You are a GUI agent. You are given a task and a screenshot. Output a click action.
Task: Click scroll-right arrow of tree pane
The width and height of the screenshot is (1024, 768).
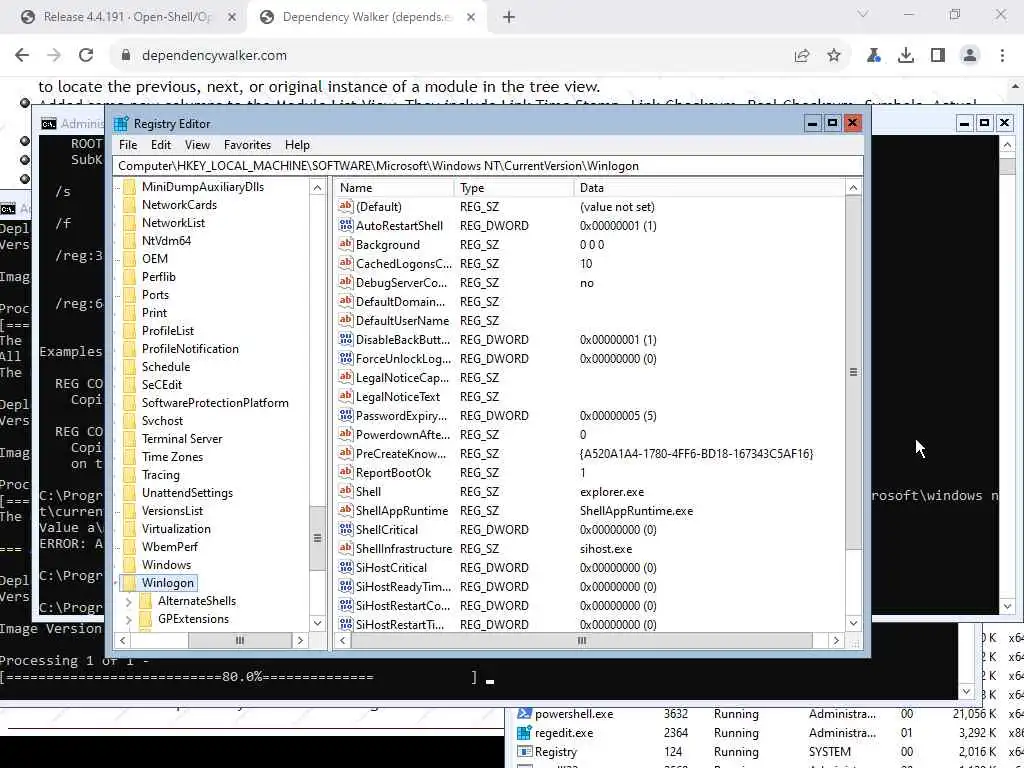click(300, 641)
